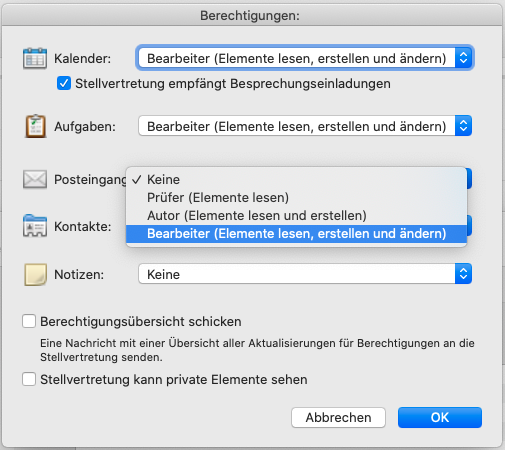Click the Aufgaben clipboard icon
Viewport: 505px width, 450px height.
tap(35, 126)
